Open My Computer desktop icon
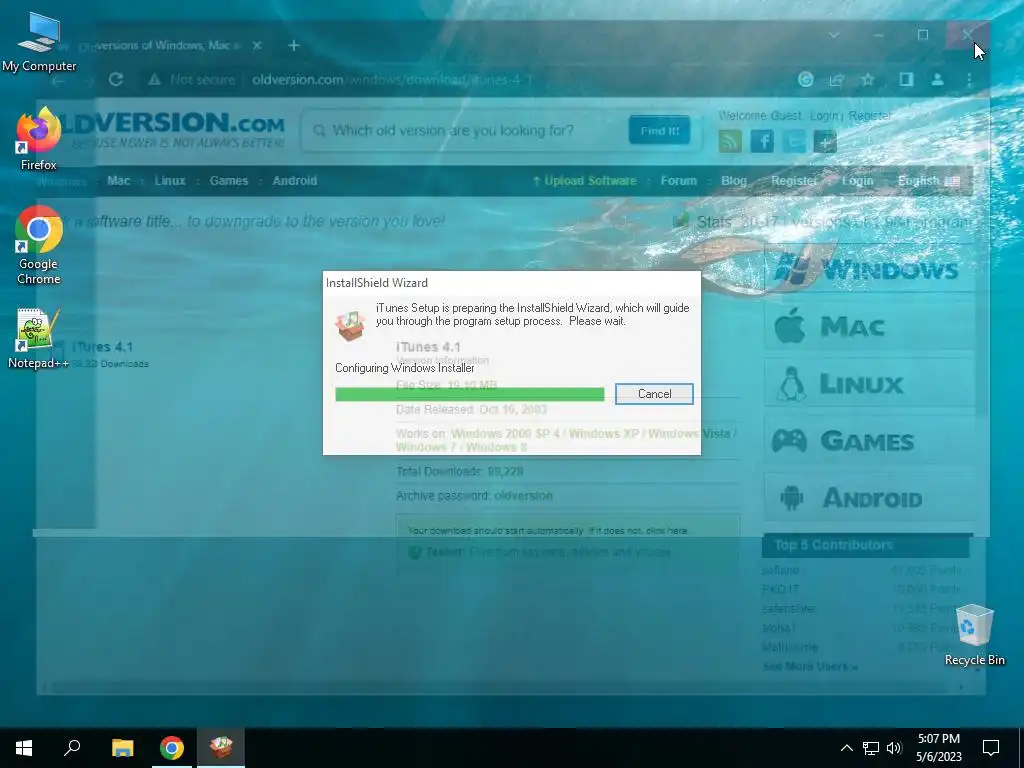The height and width of the screenshot is (768, 1024). tap(39, 43)
